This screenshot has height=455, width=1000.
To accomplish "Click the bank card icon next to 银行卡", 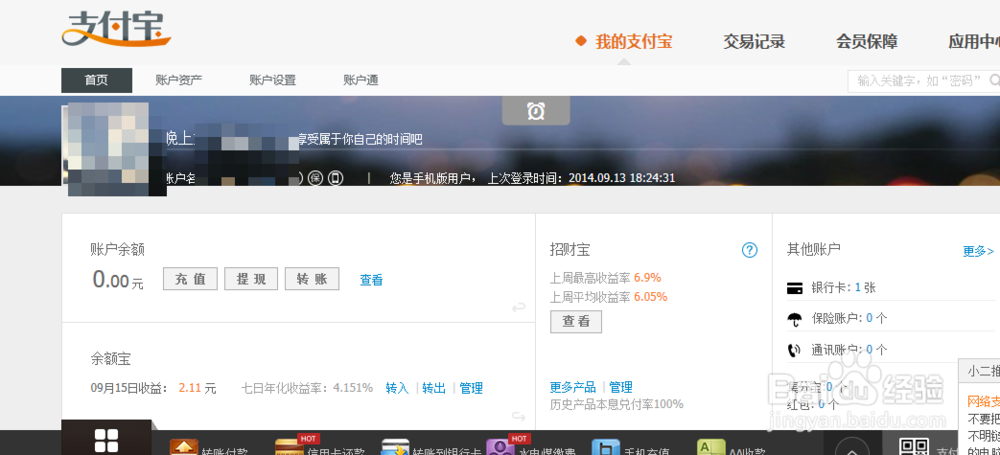I will pos(795,288).
